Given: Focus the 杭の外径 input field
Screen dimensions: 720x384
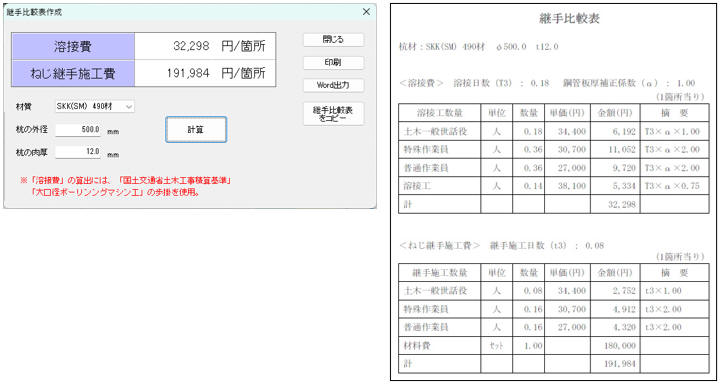Looking at the screenshot, I should [79, 130].
